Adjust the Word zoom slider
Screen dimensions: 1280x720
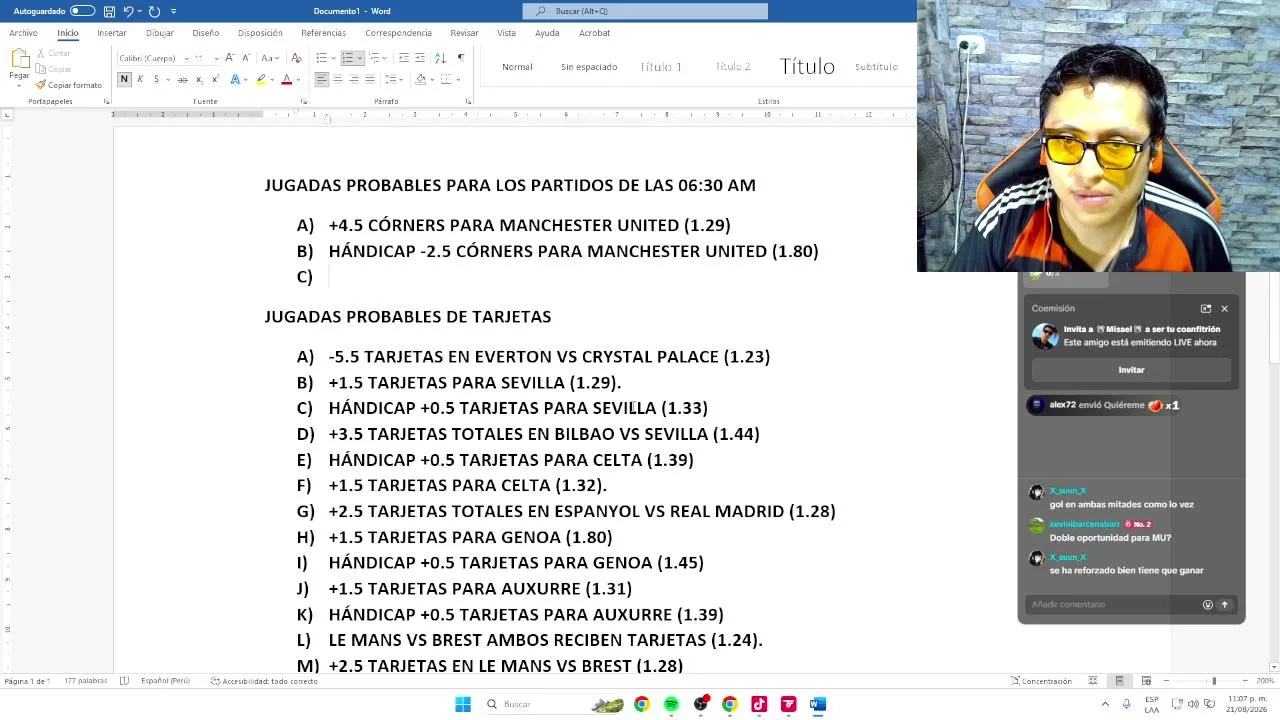coord(1214,681)
